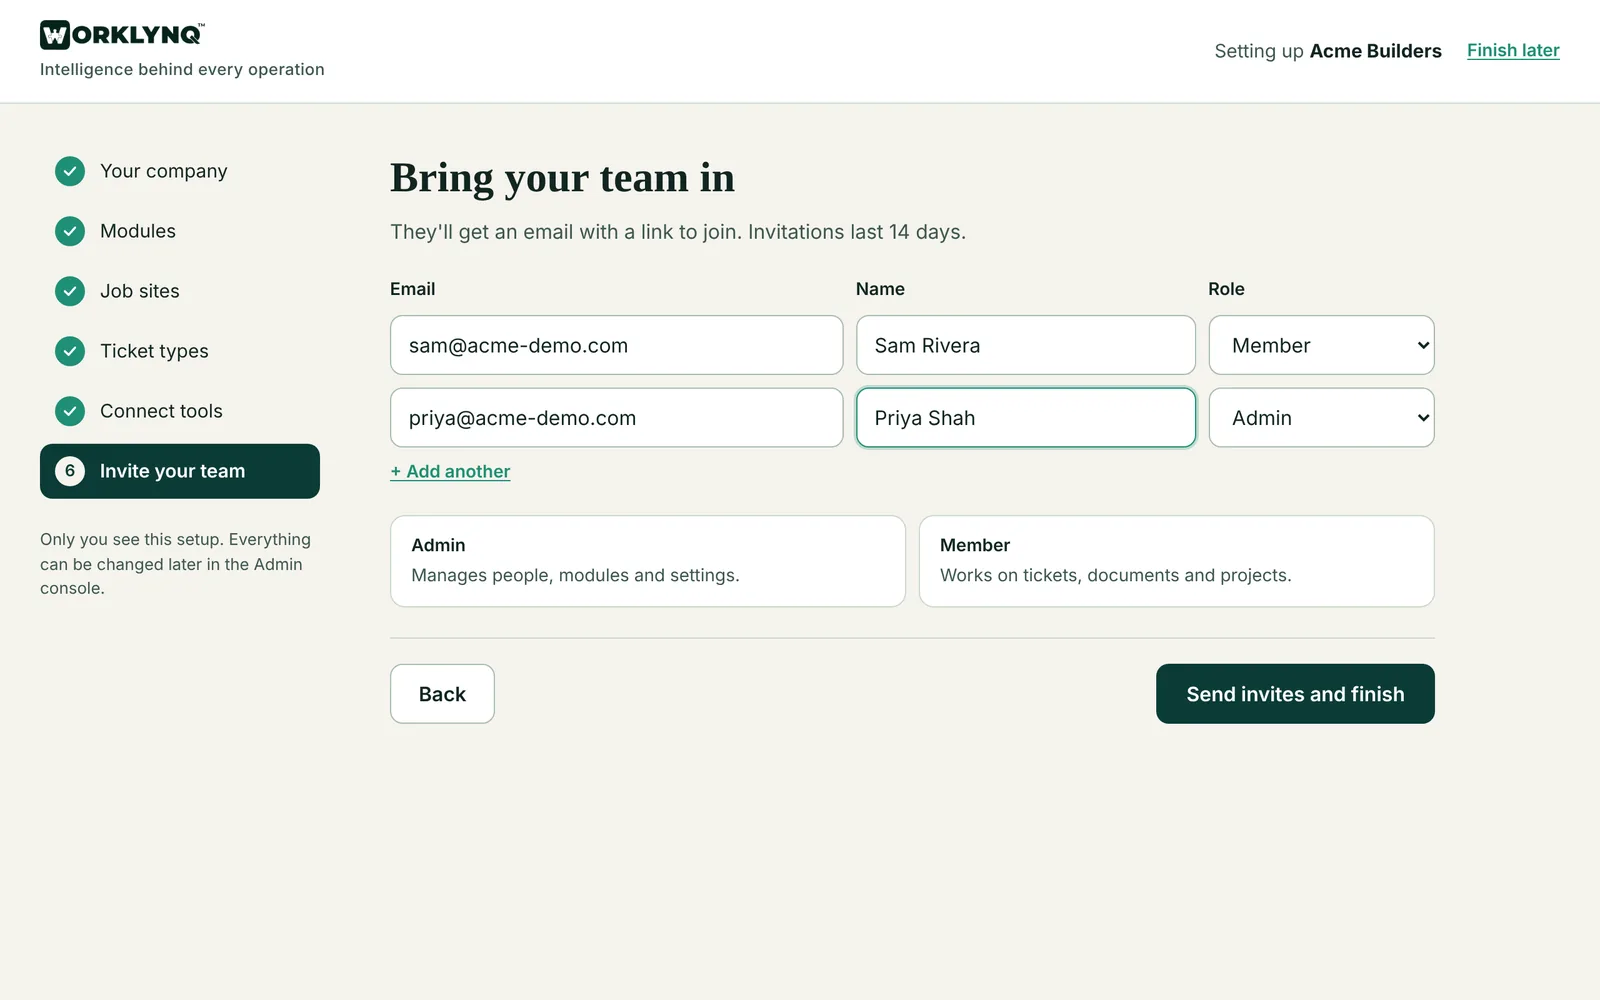The width and height of the screenshot is (1600, 1000).
Task: Click the Back button
Action: pyautogui.click(x=442, y=694)
